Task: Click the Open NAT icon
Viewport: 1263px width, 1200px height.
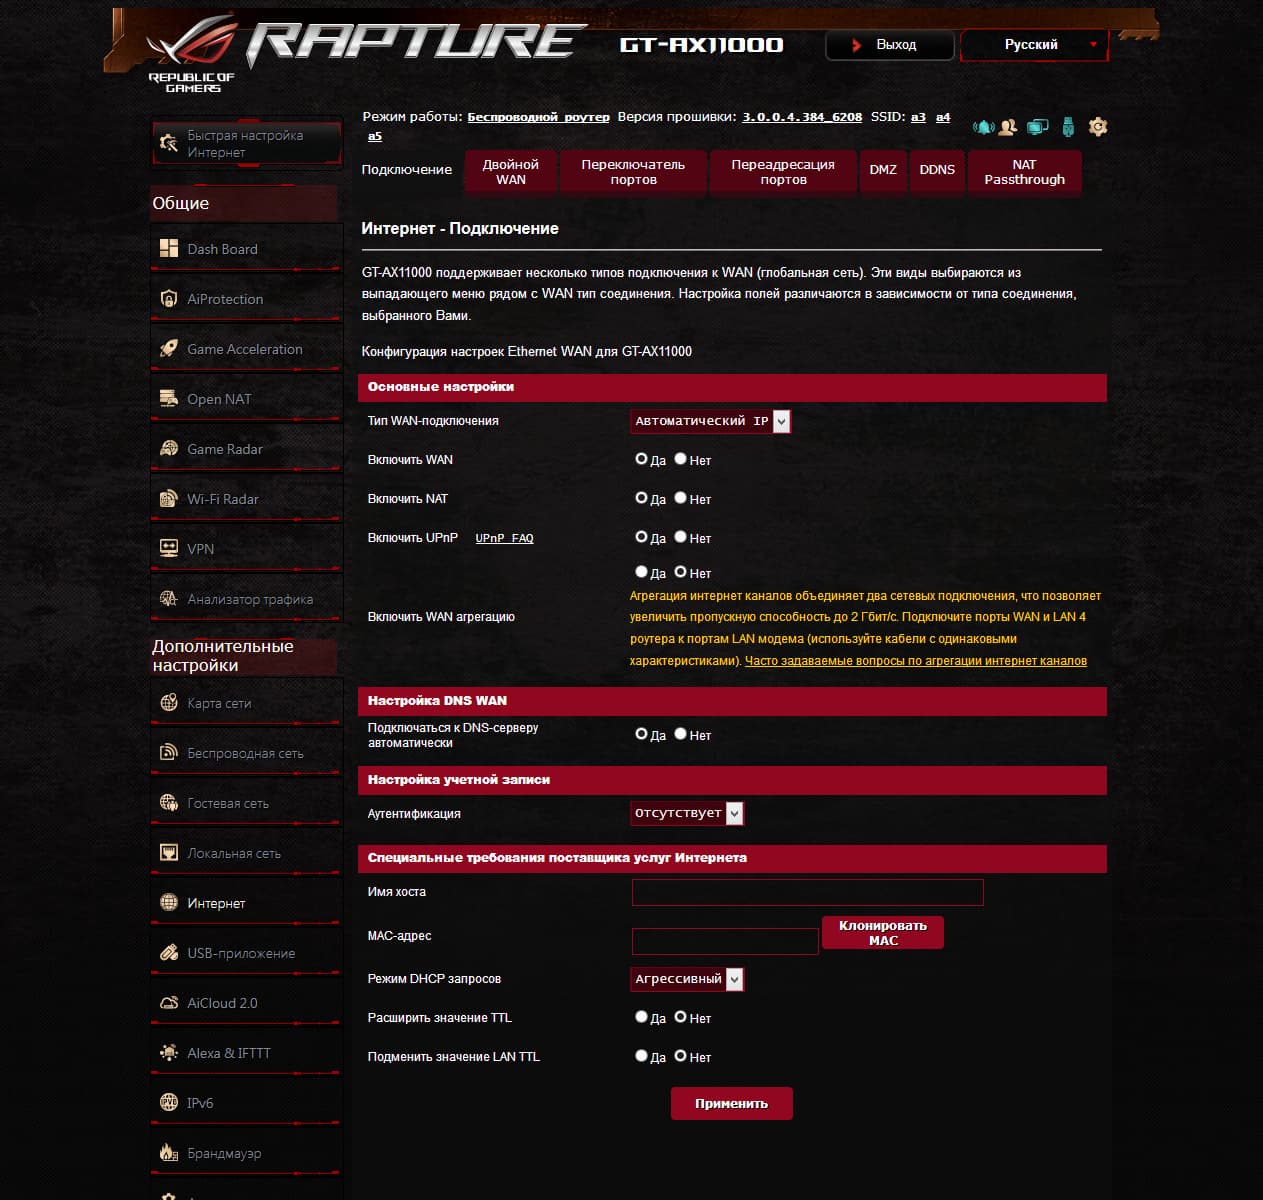Action: [168, 398]
